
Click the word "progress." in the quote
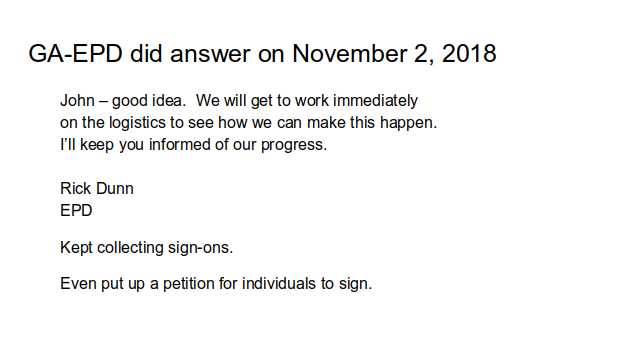[x=294, y=145]
